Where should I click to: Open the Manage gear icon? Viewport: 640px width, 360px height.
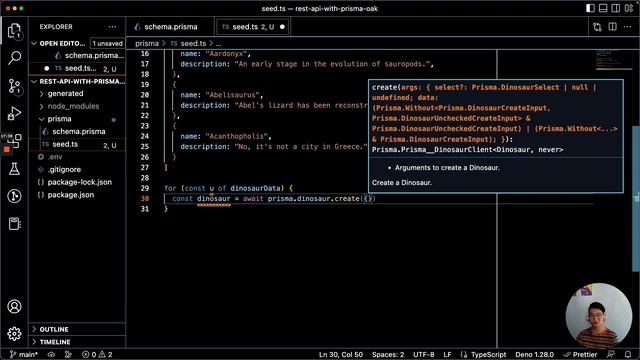click(14, 334)
